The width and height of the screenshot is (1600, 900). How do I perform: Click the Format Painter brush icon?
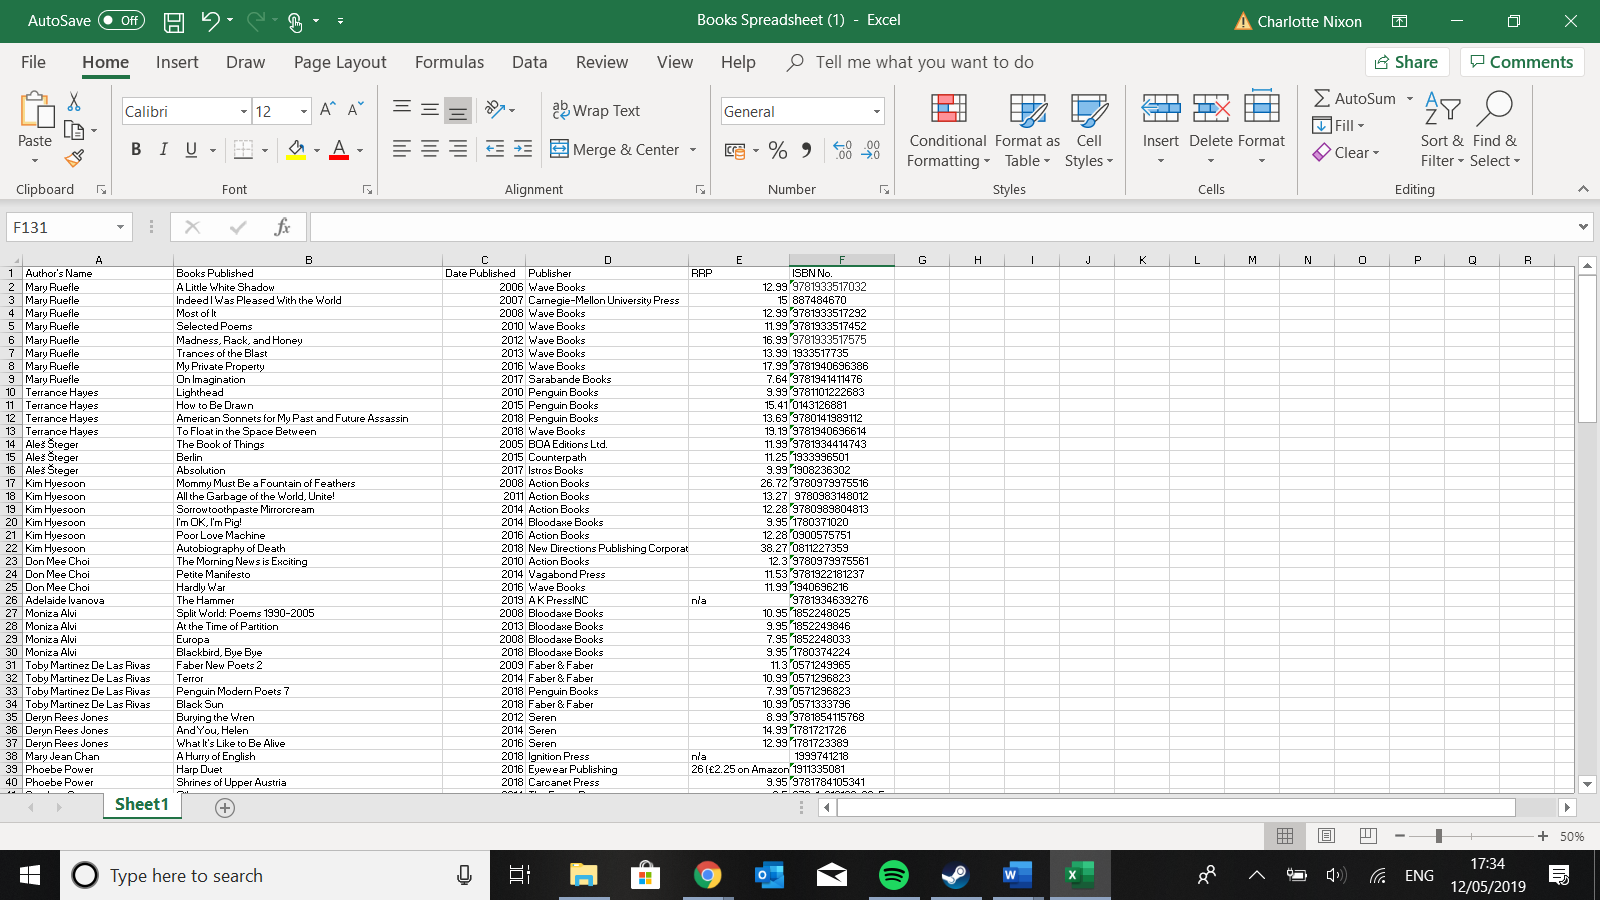pyautogui.click(x=74, y=157)
